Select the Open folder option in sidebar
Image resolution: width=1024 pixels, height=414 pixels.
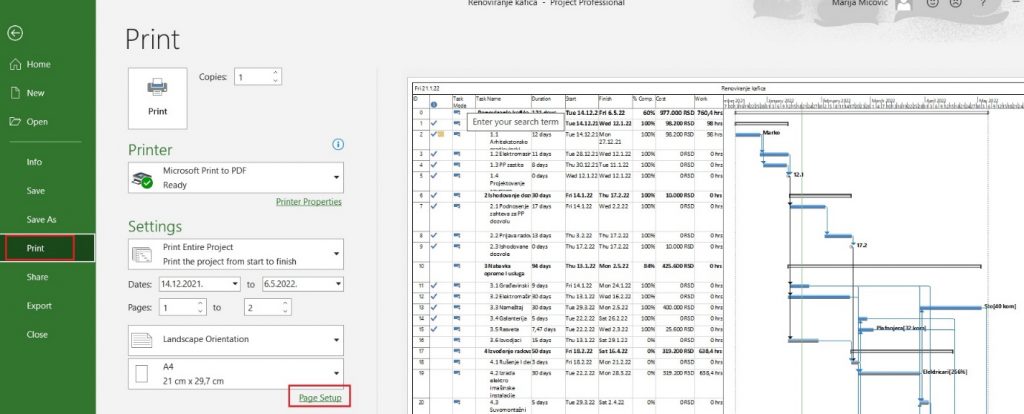click(x=36, y=122)
